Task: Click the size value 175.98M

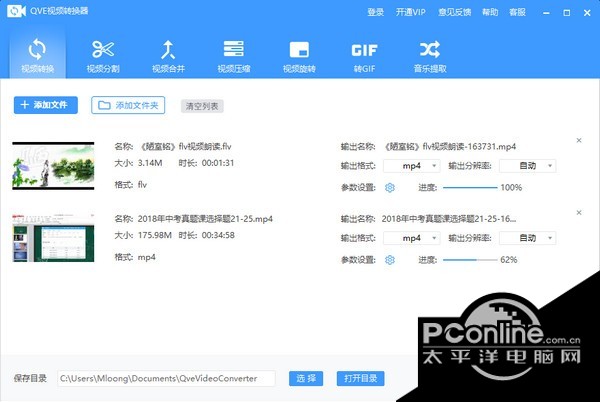Action: tap(155, 235)
